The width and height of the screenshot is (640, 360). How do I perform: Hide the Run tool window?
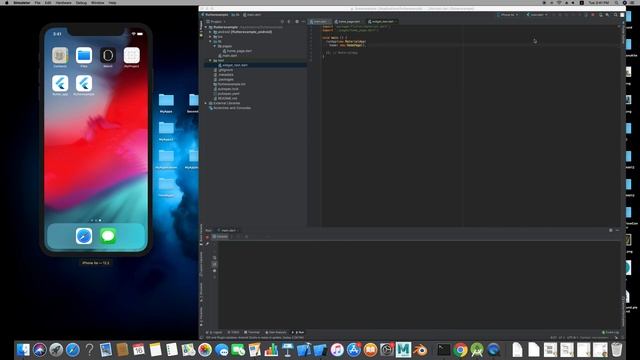coord(617,230)
